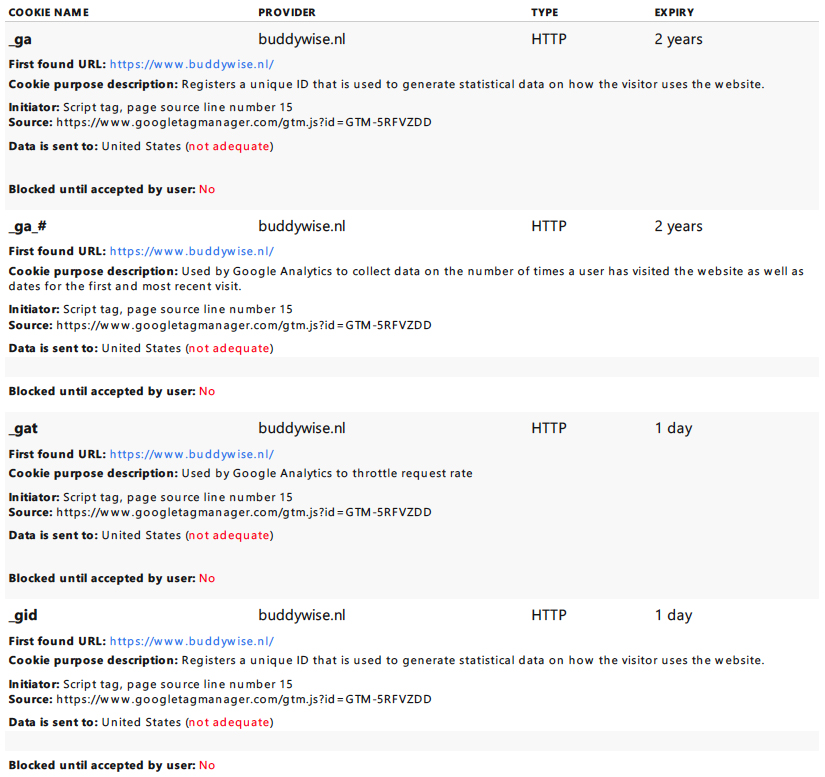The image size is (825, 777).
Task: Click the 2 years expiry of _ga_#
Action: [678, 227]
